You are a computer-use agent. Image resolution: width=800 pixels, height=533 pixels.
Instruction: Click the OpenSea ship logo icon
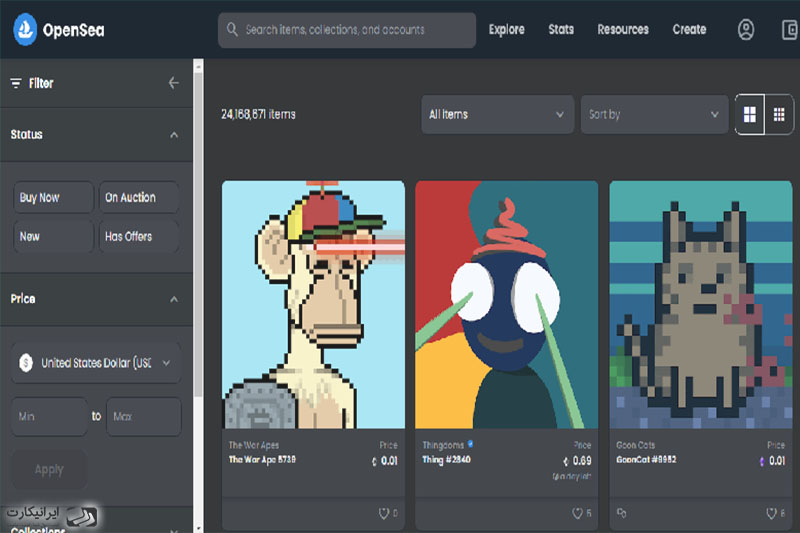25,30
